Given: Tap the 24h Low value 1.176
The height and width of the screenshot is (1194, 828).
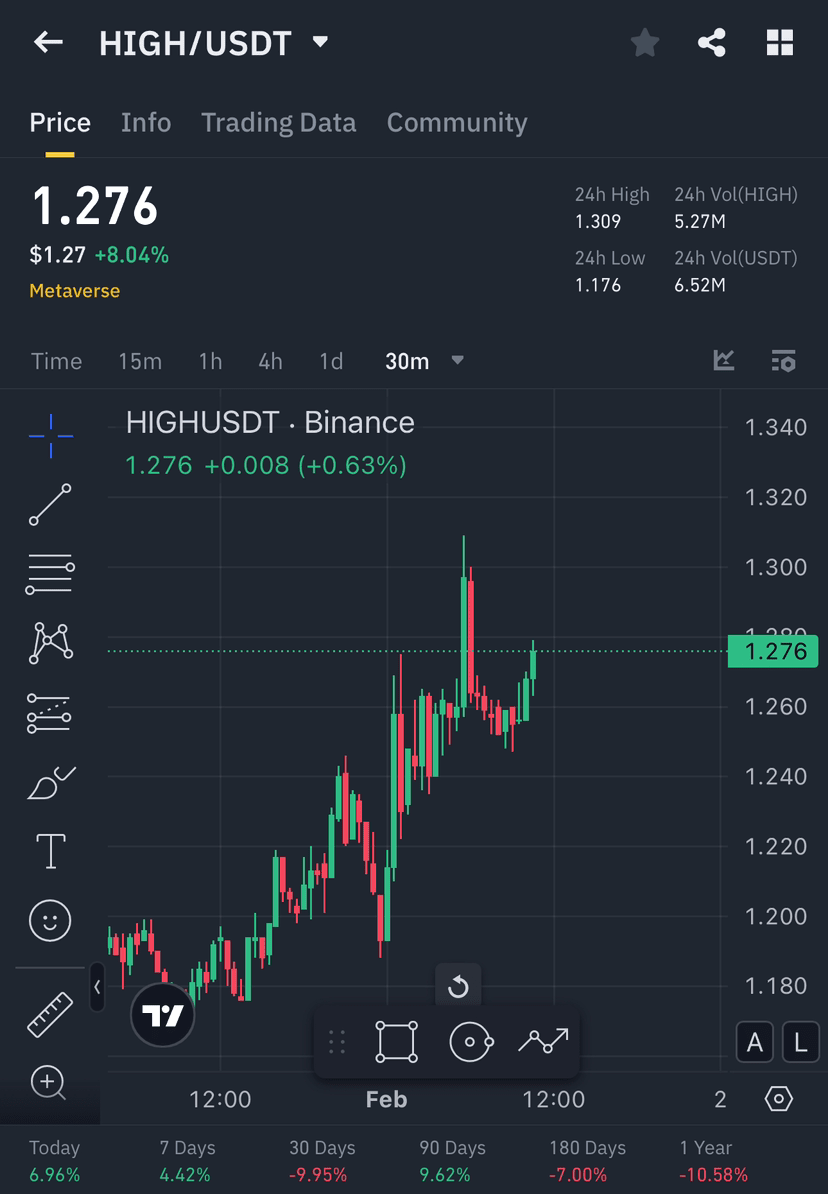Looking at the screenshot, I should click(x=598, y=286).
